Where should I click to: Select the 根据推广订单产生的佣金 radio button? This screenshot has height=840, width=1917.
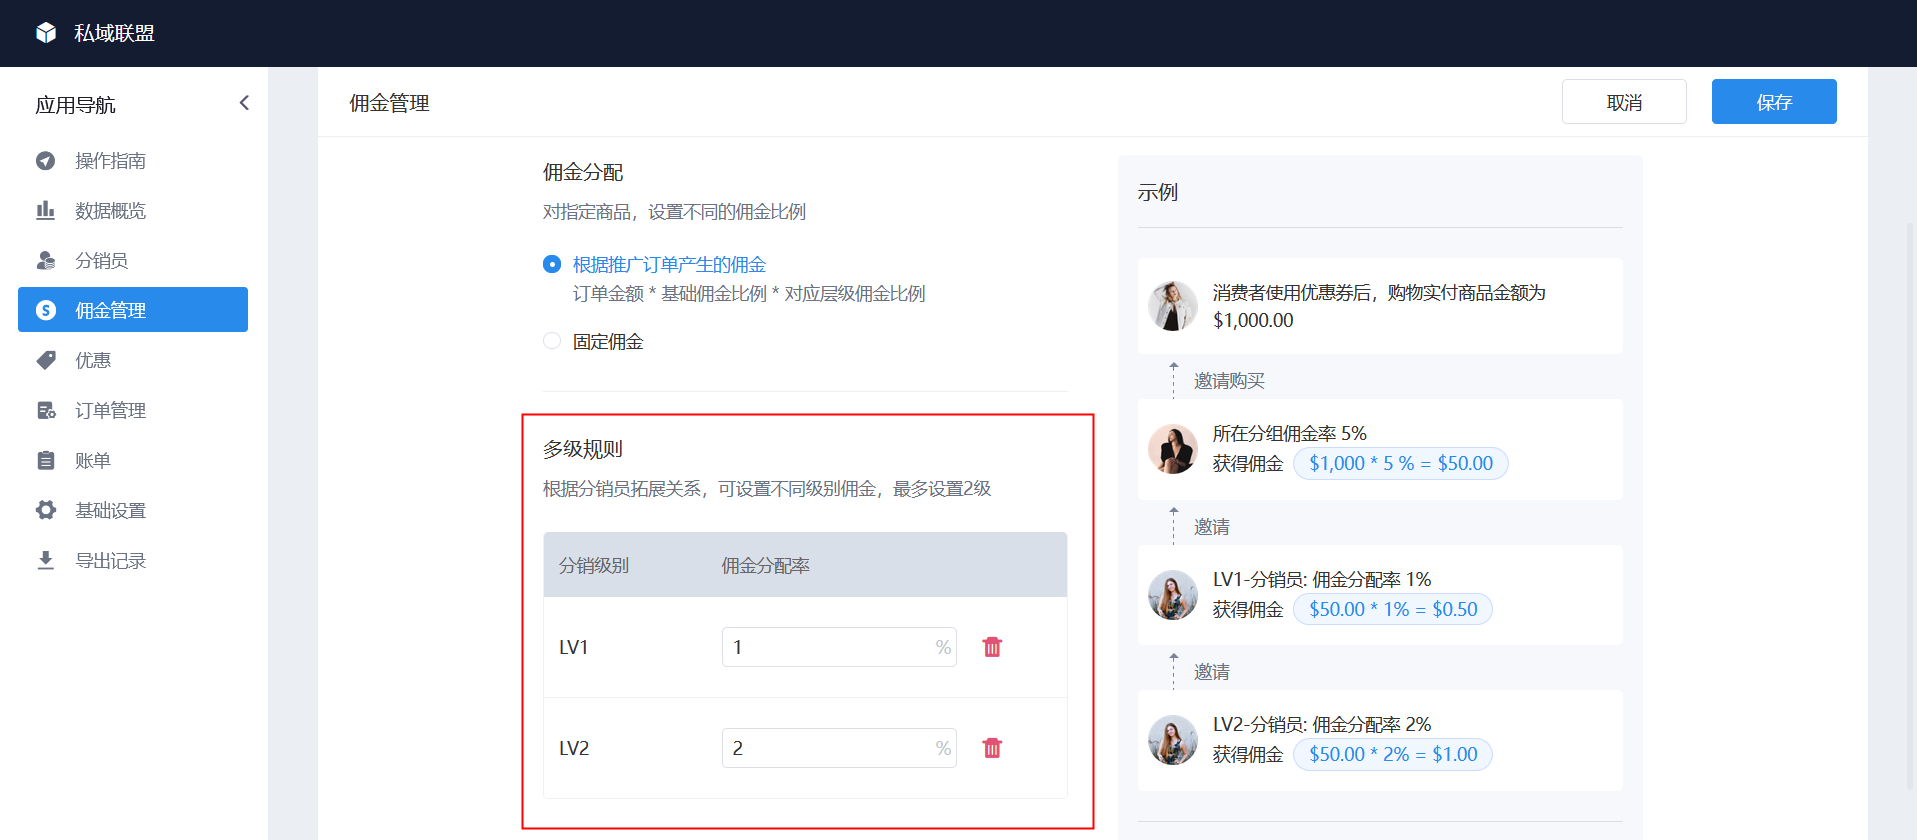pyautogui.click(x=552, y=264)
